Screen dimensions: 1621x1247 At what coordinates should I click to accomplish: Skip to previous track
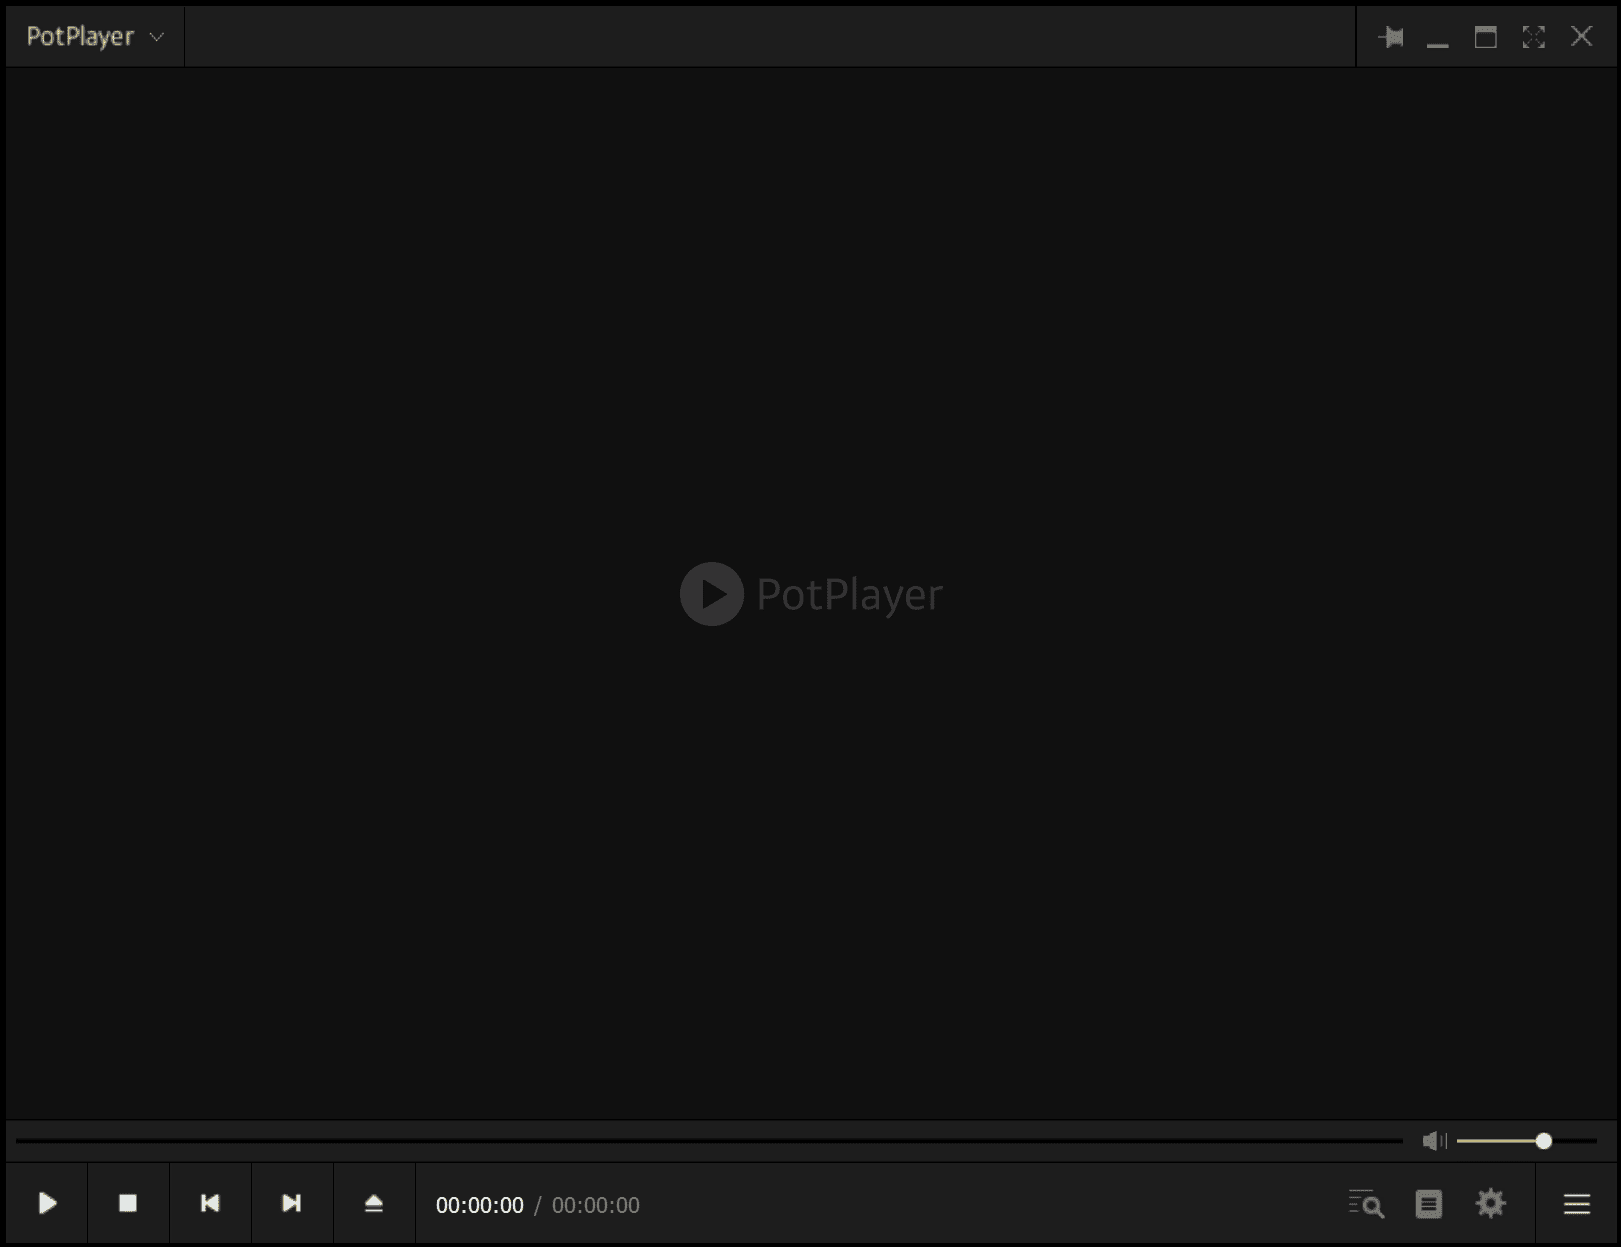click(210, 1203)
